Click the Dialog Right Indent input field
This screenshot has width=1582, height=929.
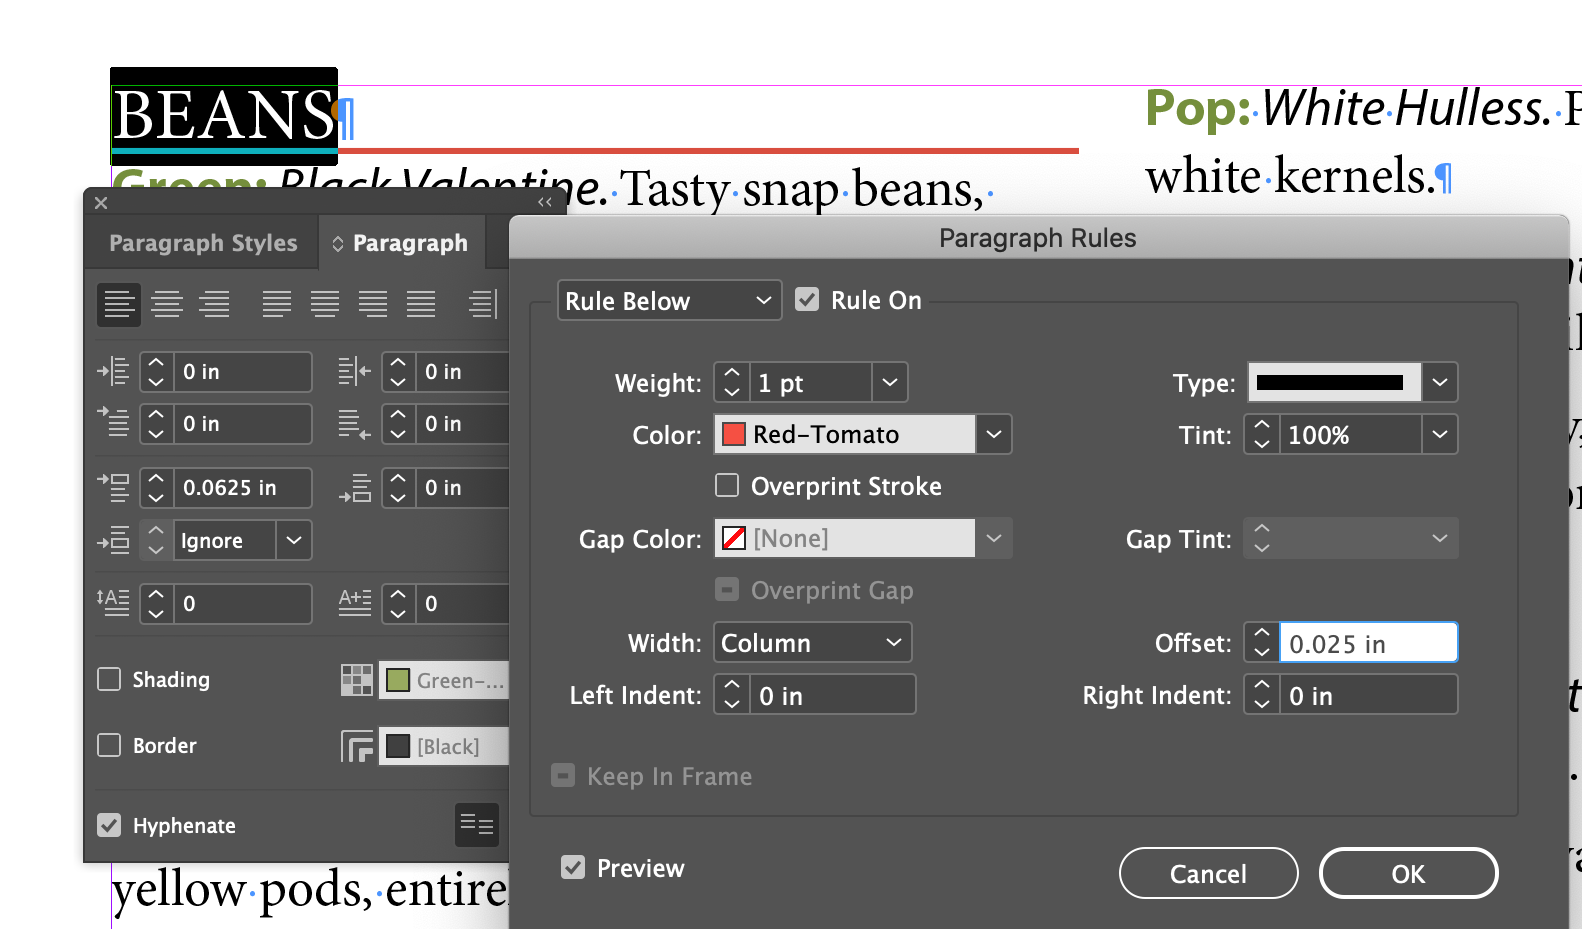(x=1368, y=695)
